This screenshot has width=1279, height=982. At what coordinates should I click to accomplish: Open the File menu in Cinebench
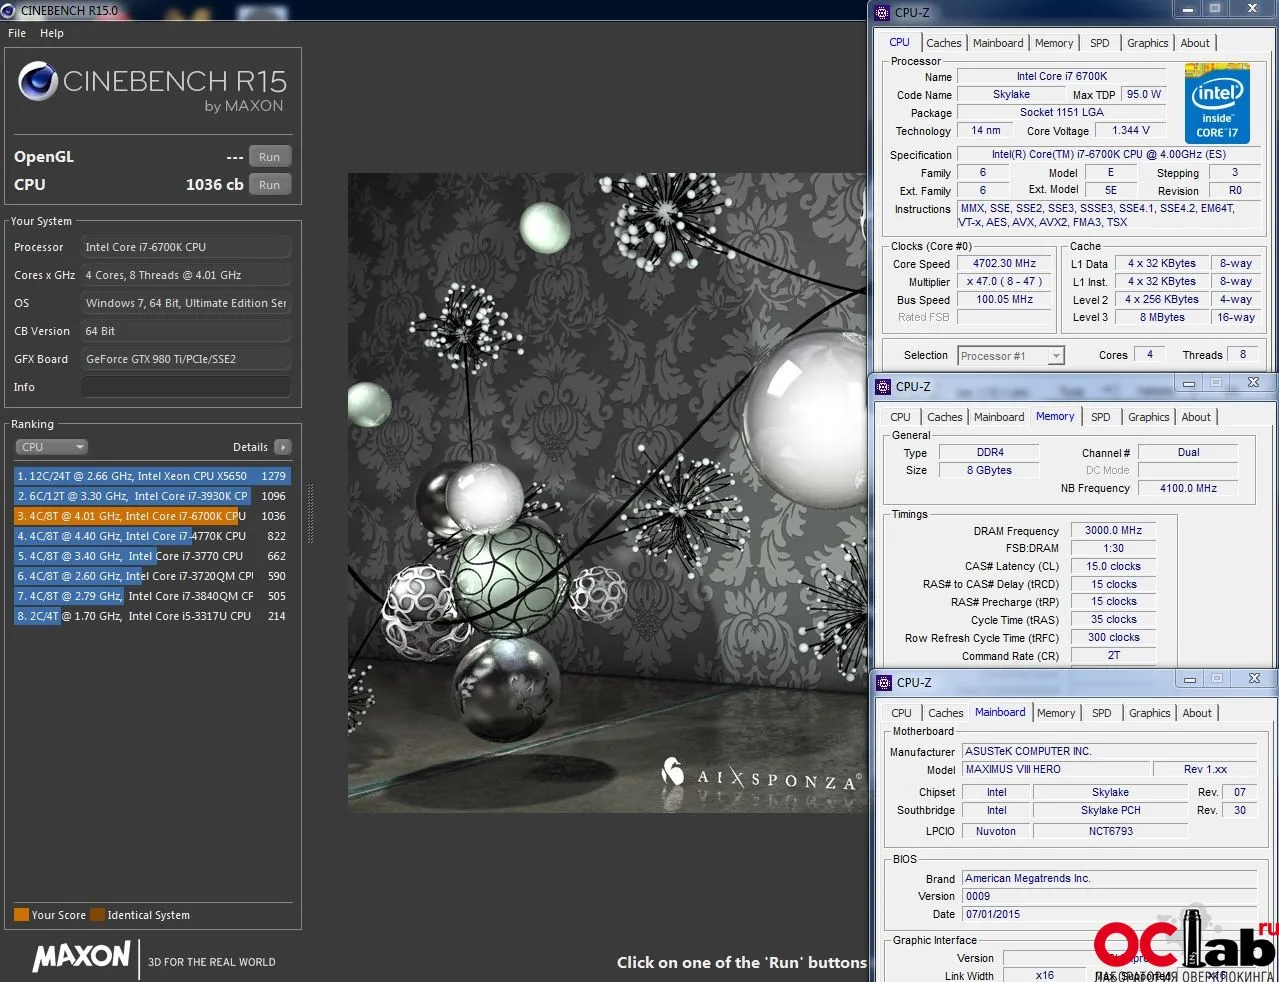(17, 33)
